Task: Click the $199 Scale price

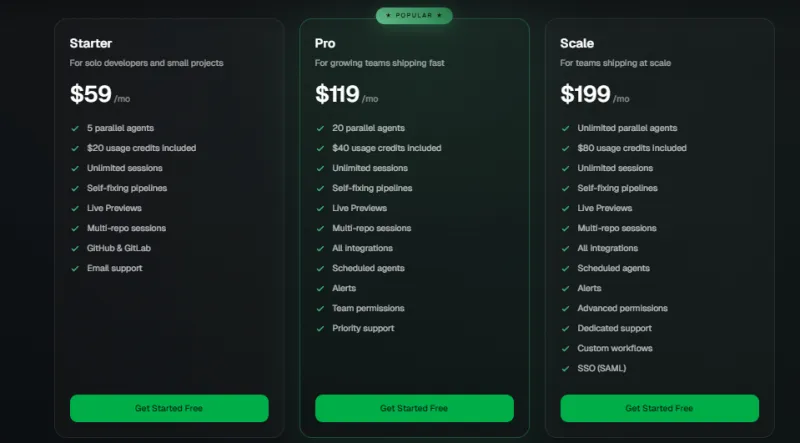Action: (x=584, y=95)
